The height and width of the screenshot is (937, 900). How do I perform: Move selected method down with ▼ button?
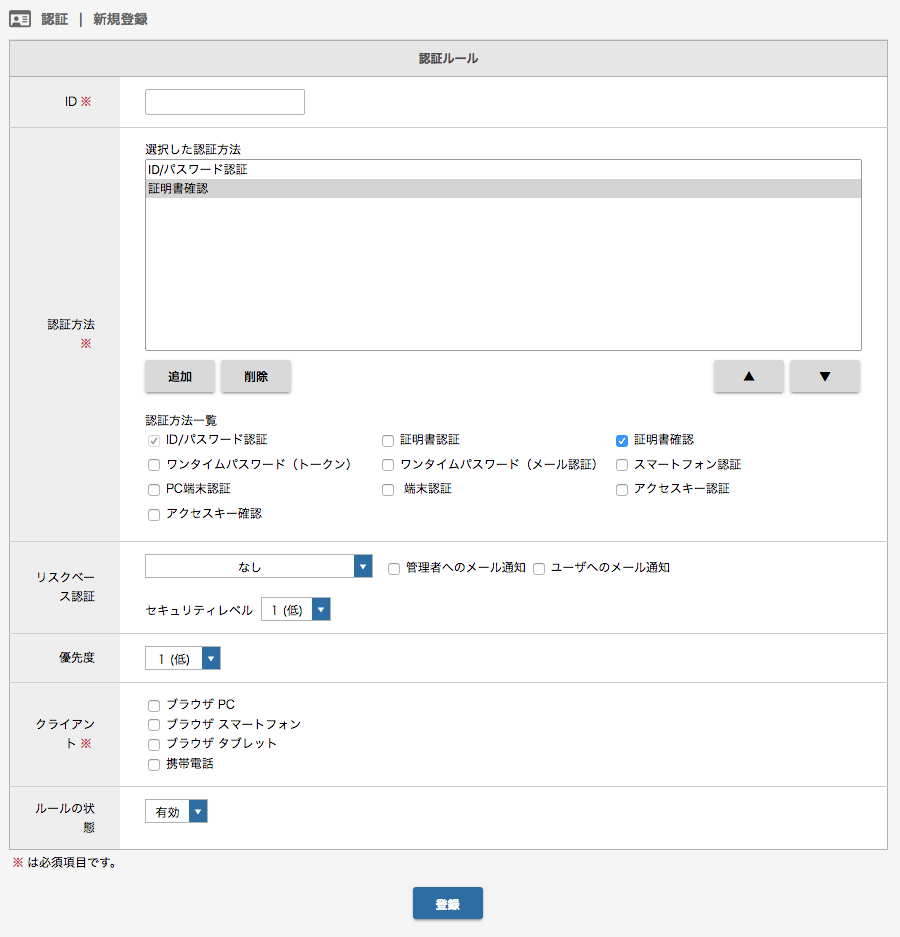[x=825, y=376]
